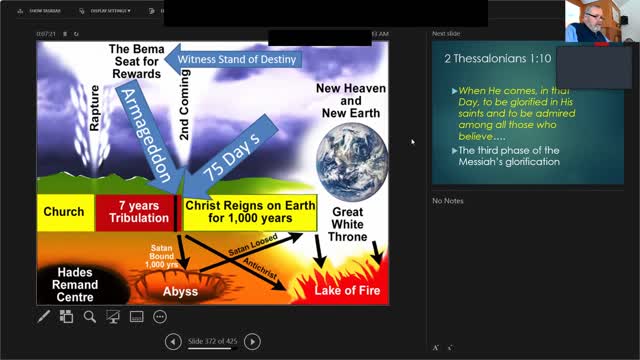Decrease the notes text size

tap(450, 348)
